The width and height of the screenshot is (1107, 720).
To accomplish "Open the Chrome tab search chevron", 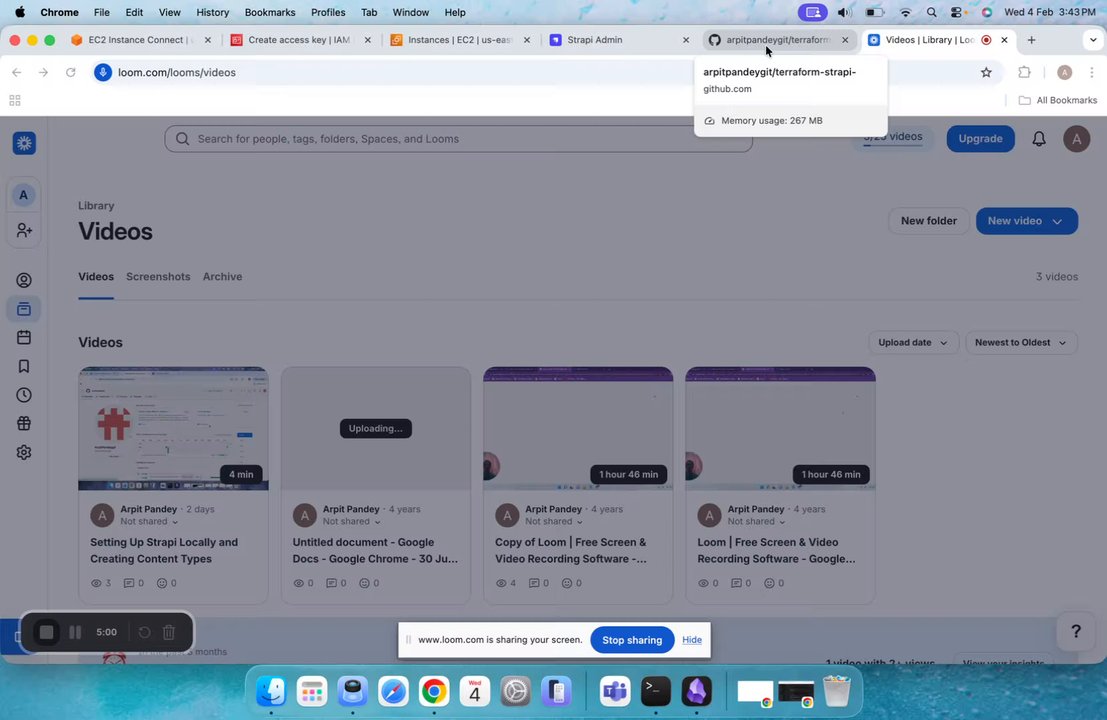I will coord(1093,40).
